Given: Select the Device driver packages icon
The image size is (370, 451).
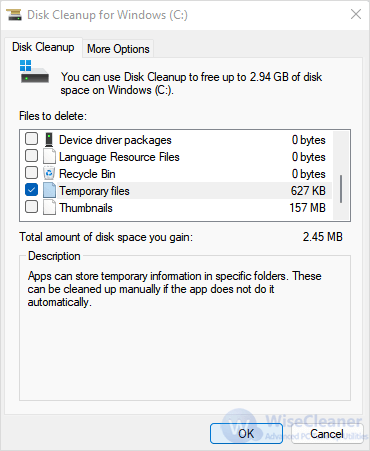Looking at the screenshot, I should 49,140.
